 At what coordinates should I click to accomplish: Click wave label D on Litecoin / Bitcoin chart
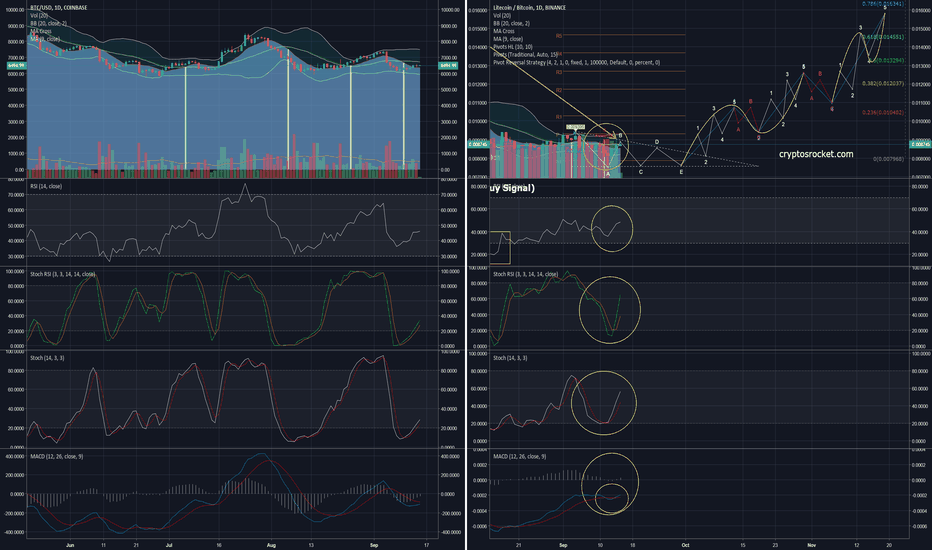(657, 142)
